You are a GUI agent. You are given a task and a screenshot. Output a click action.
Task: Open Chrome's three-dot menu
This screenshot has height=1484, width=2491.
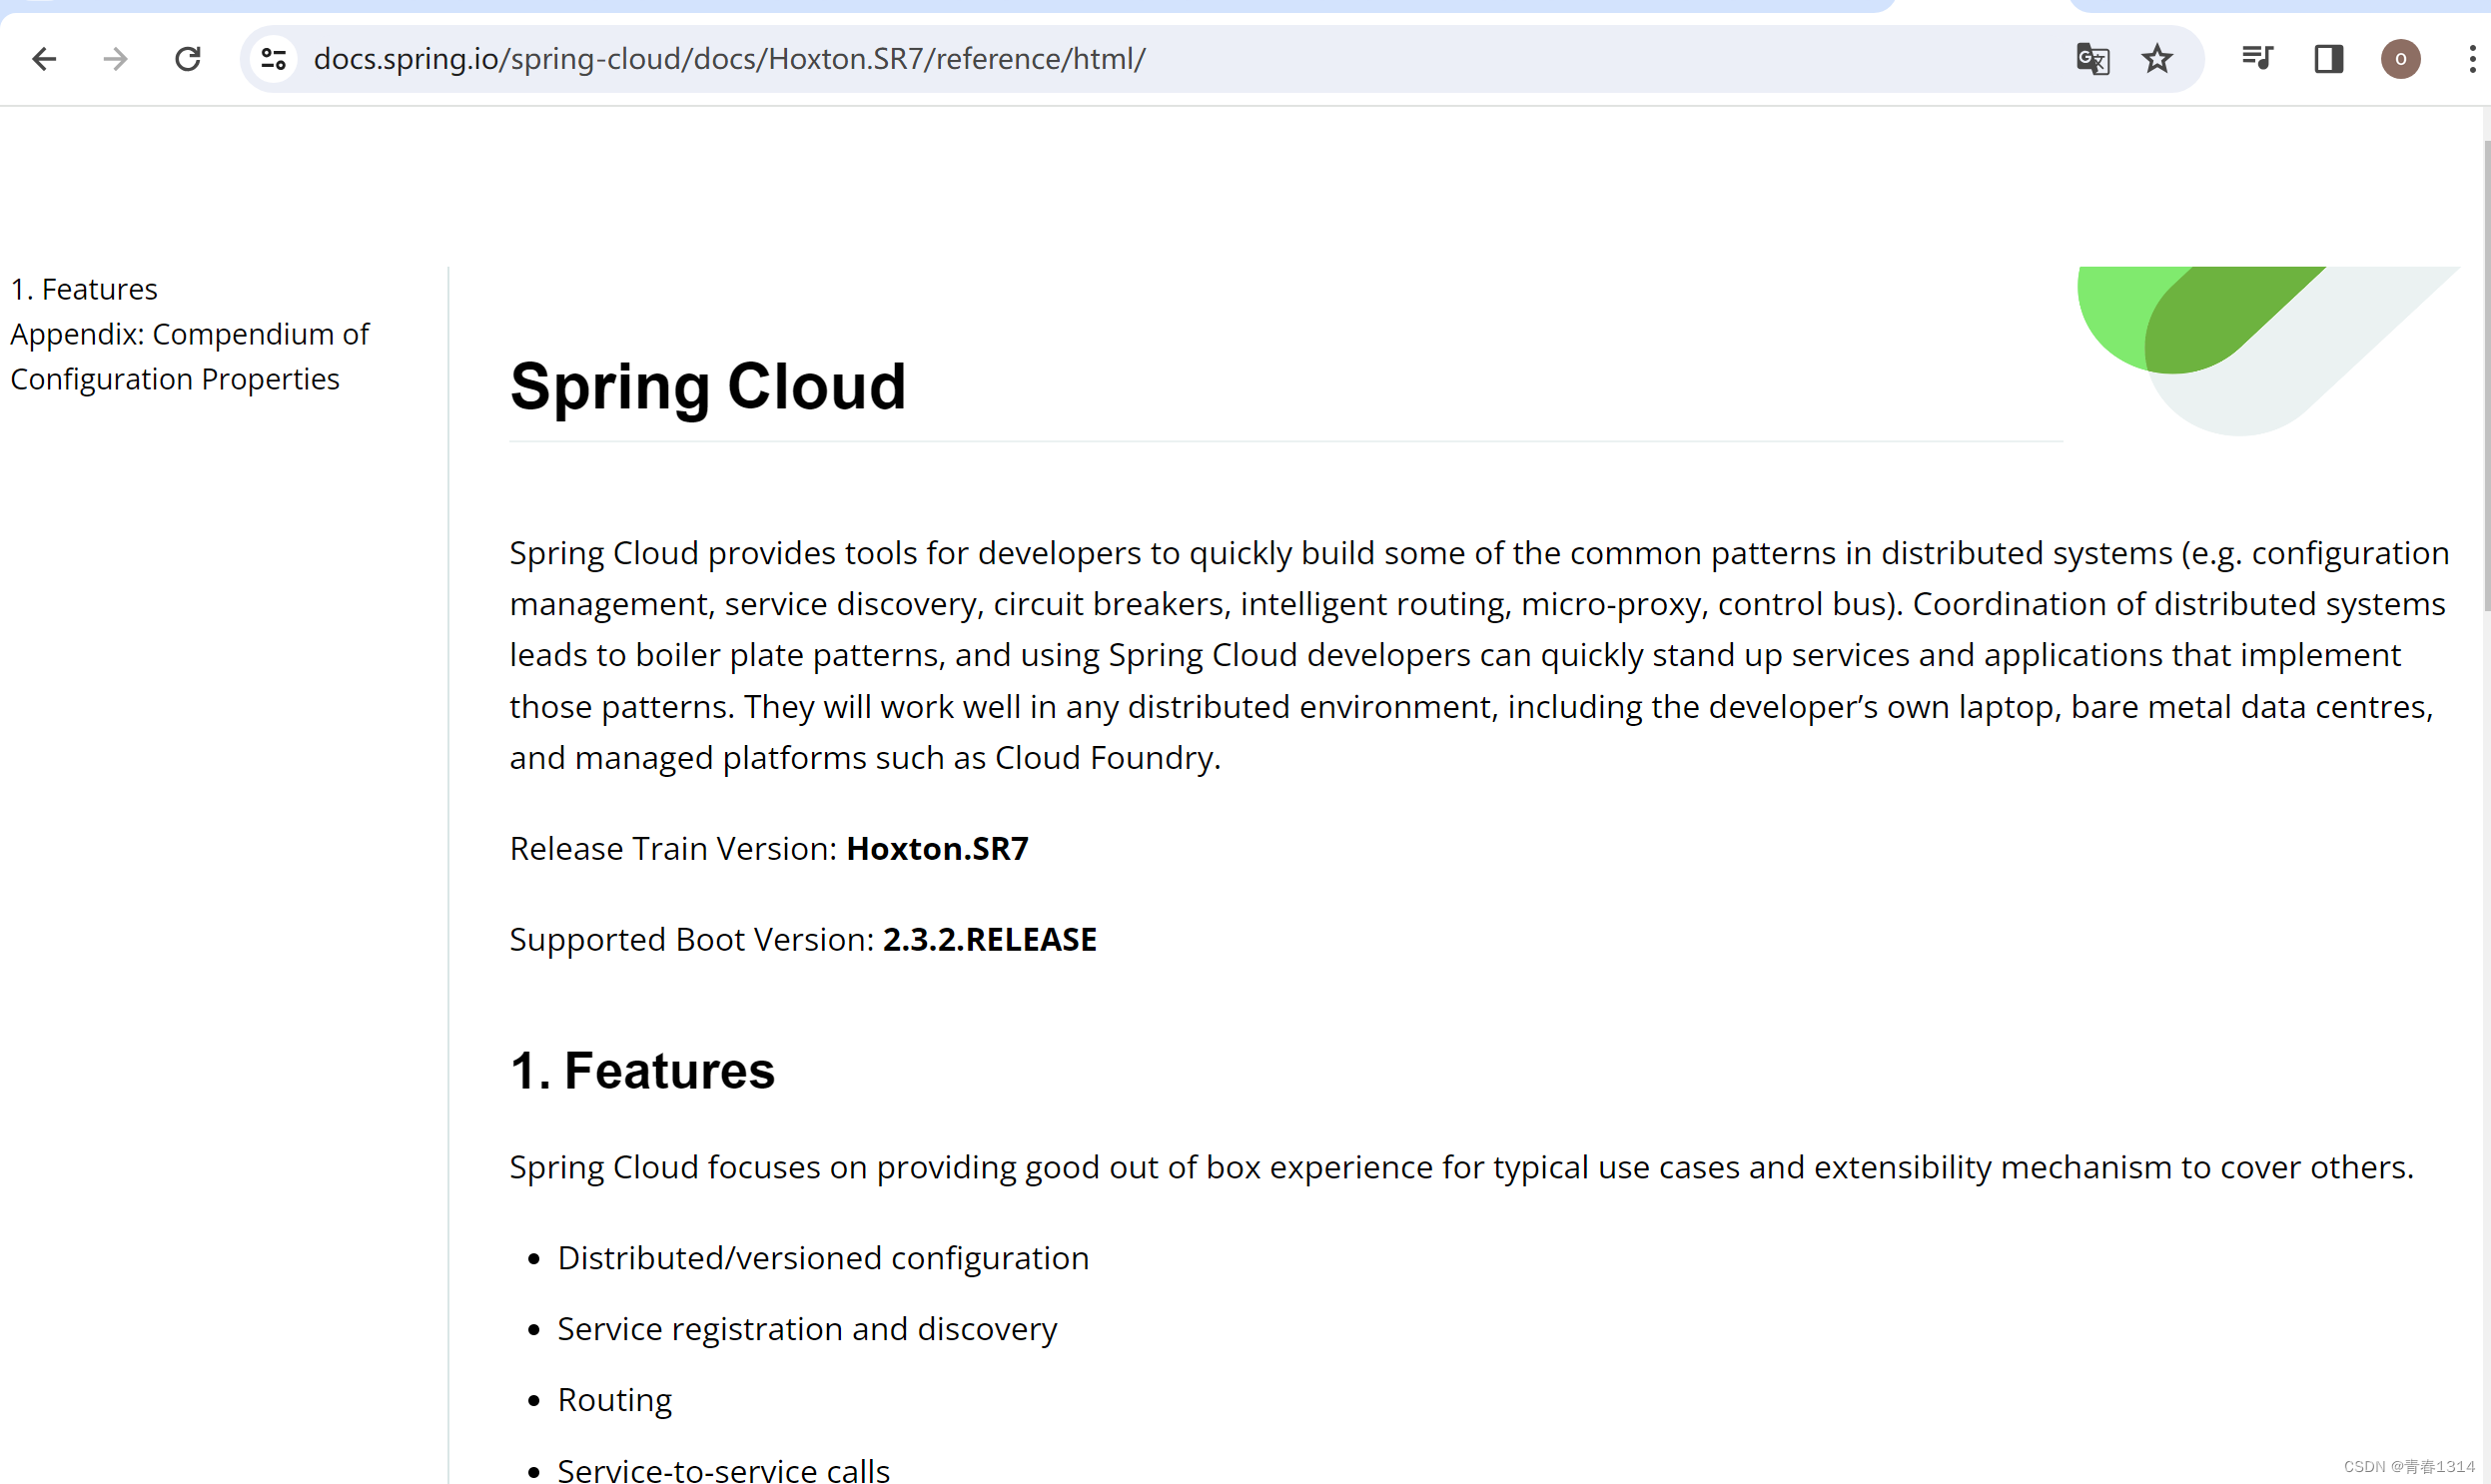(x=2472, y=59)
